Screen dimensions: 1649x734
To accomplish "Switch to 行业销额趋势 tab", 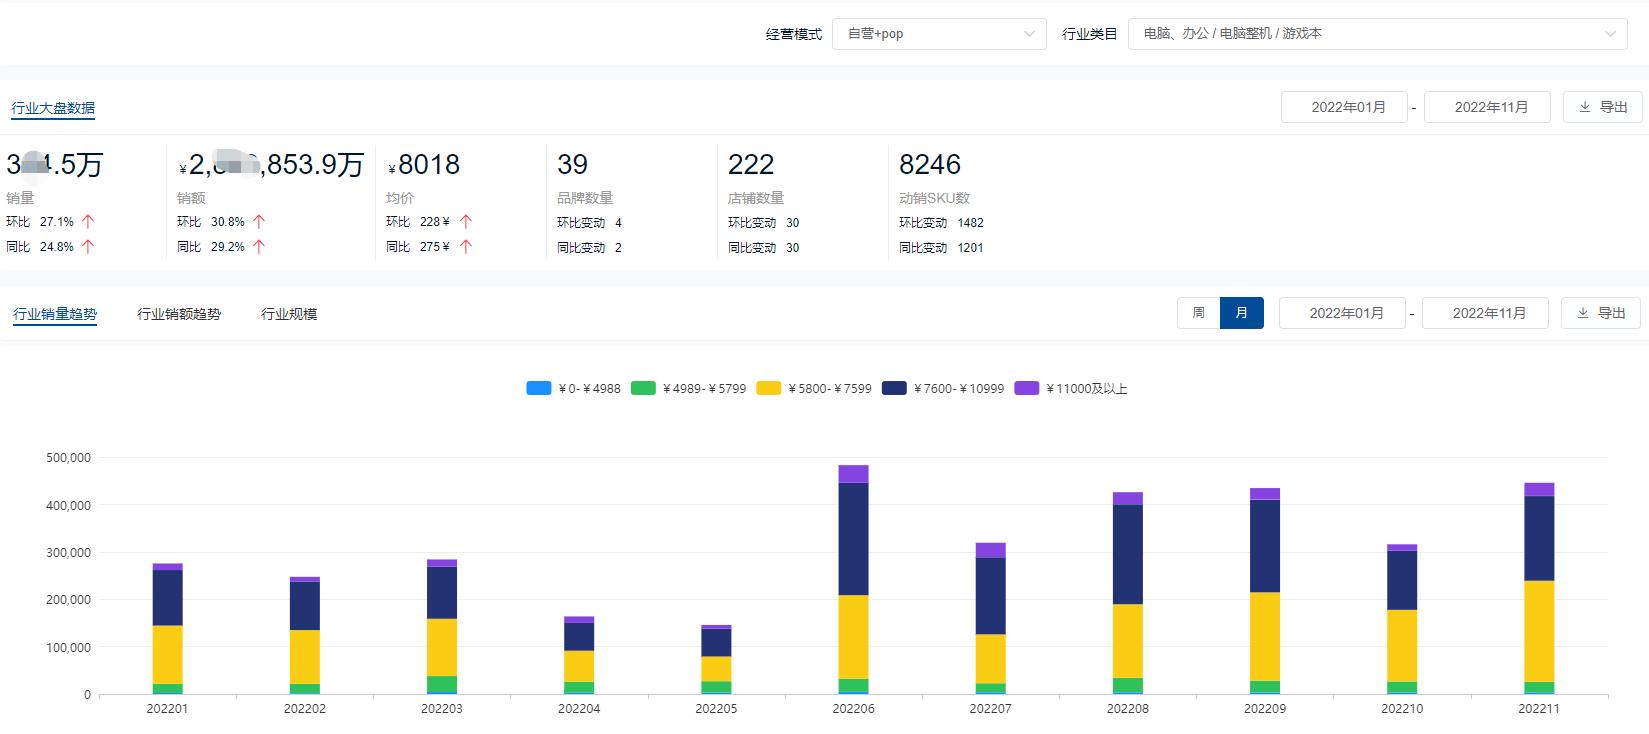I will [179, 314].
